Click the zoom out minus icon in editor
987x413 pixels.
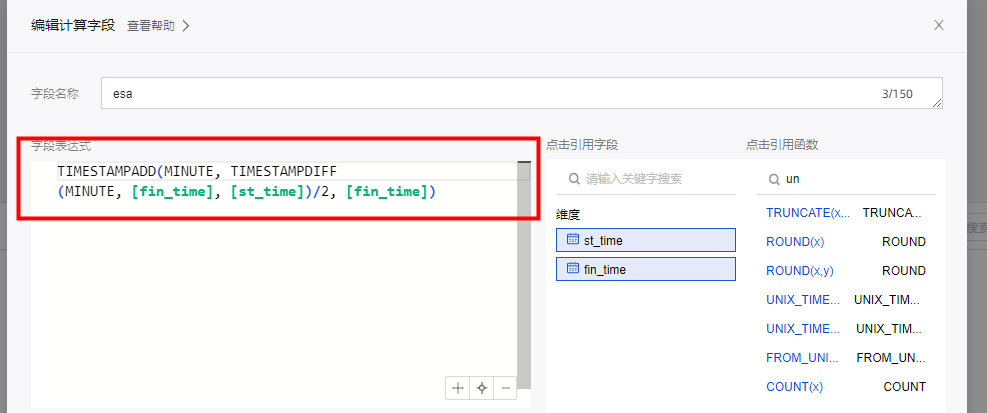point(506,388)
